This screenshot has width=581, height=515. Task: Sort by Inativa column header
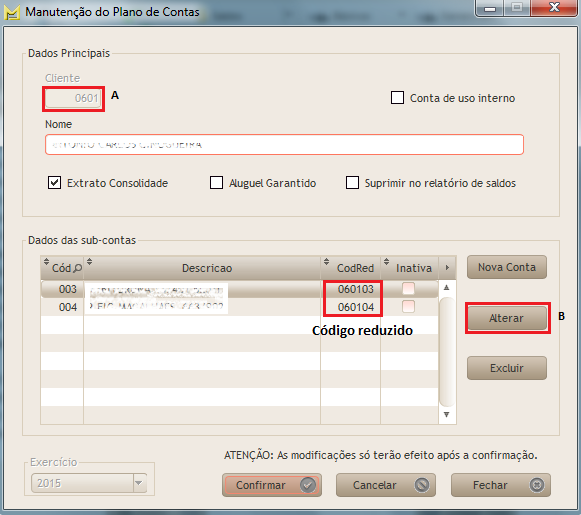point(409,268)
